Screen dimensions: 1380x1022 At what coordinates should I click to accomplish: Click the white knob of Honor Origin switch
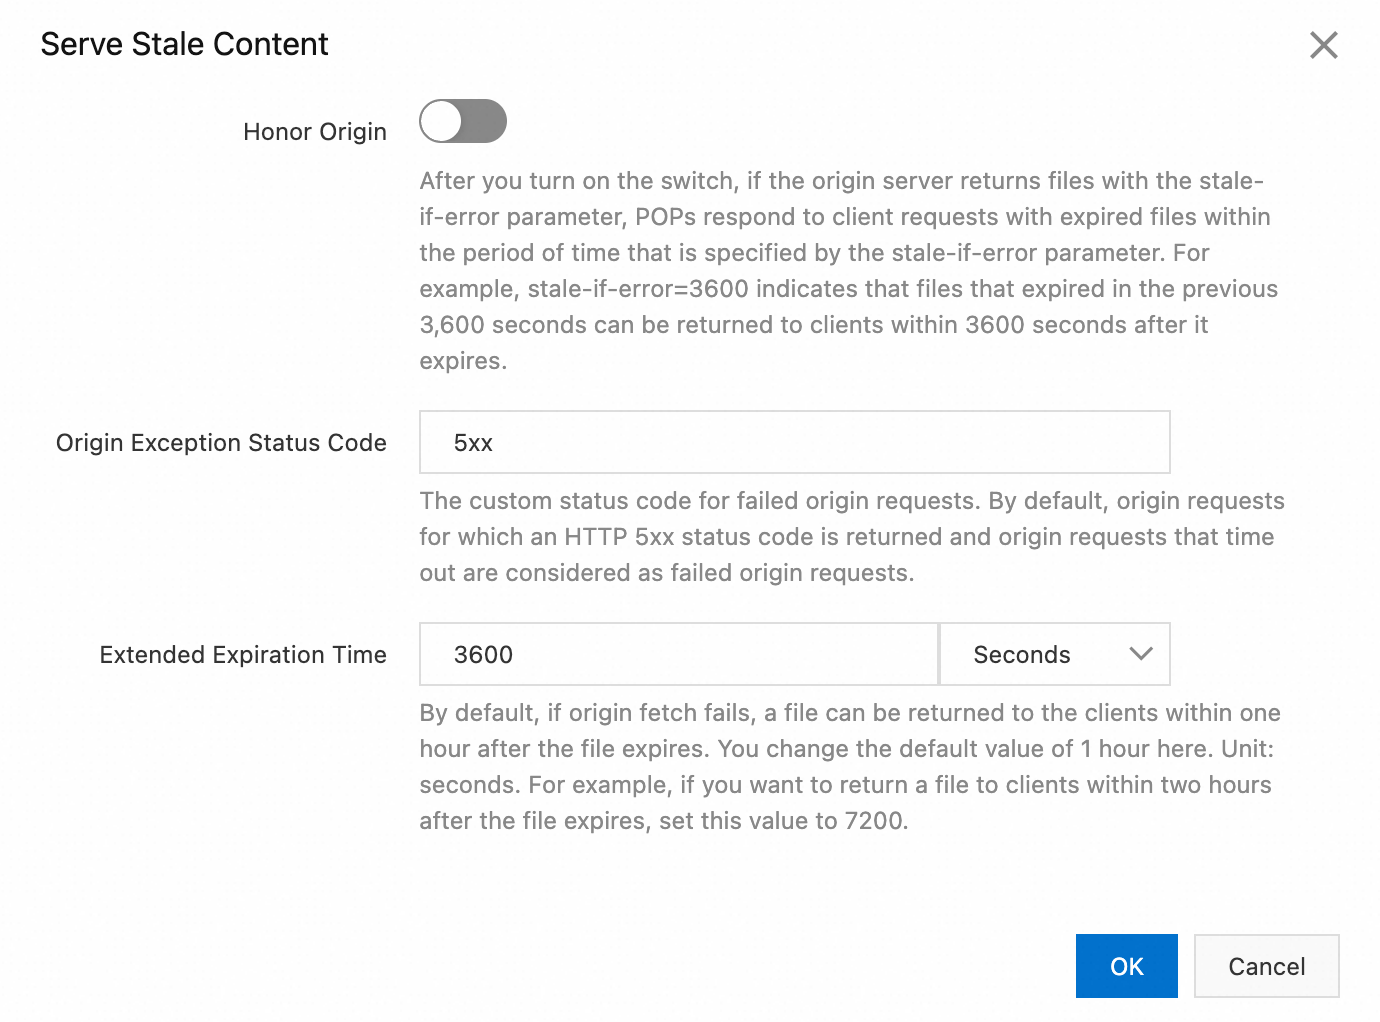coord(441,121)
